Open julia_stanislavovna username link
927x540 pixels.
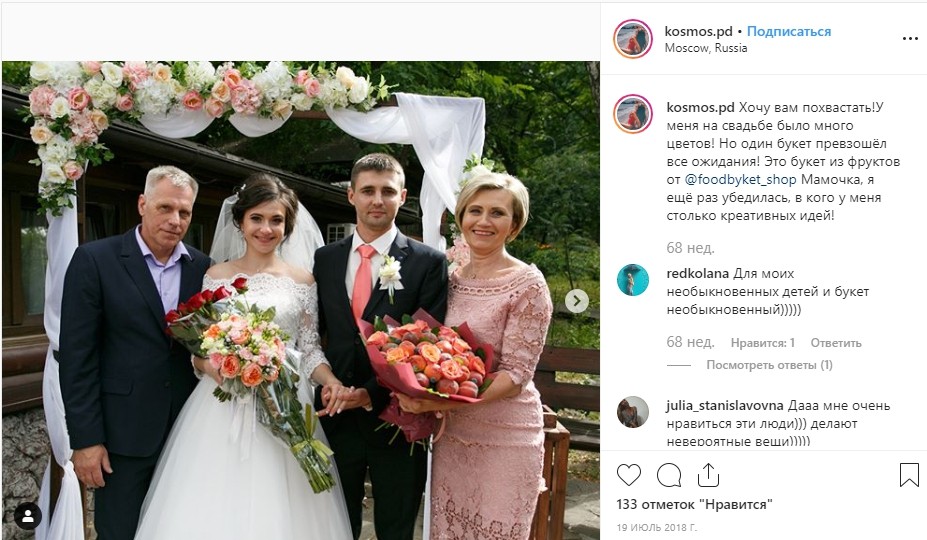(x=725, y=406)
